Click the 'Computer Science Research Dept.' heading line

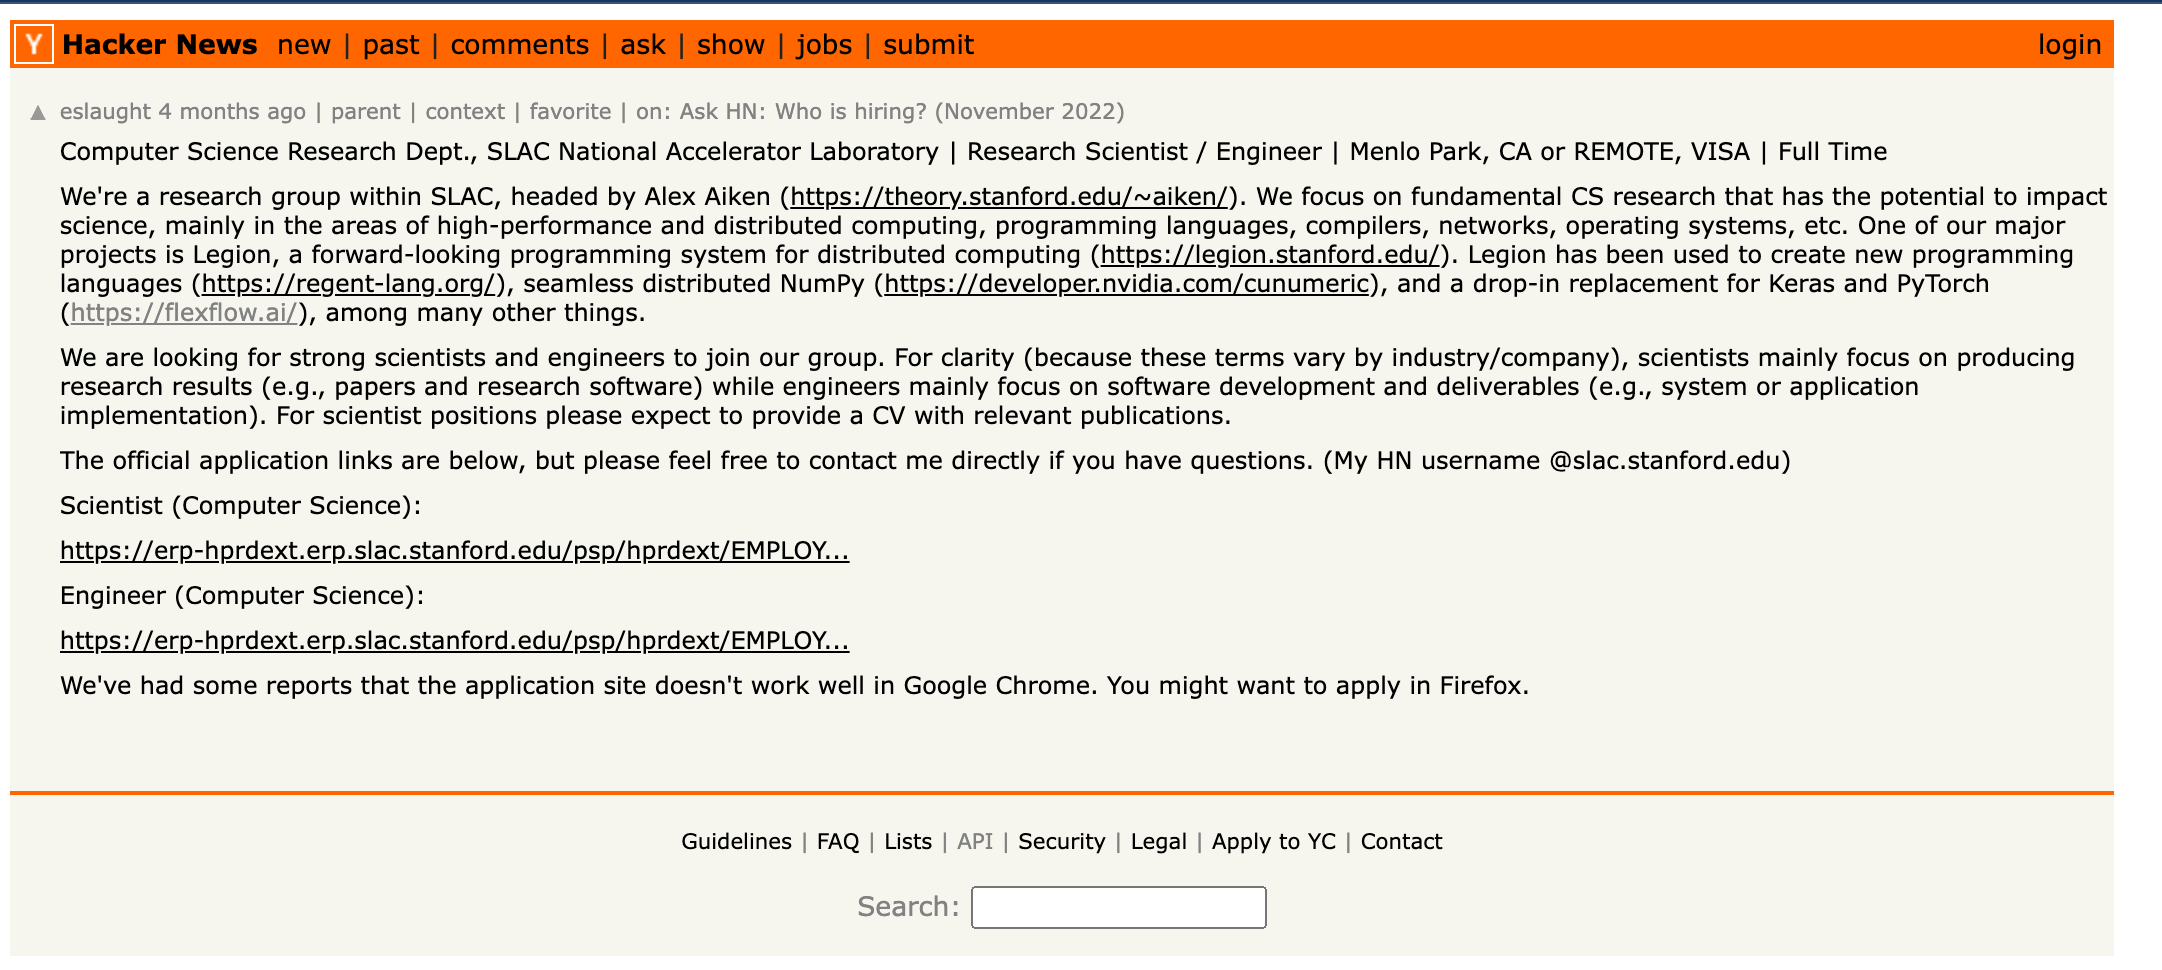coord(973,152)
